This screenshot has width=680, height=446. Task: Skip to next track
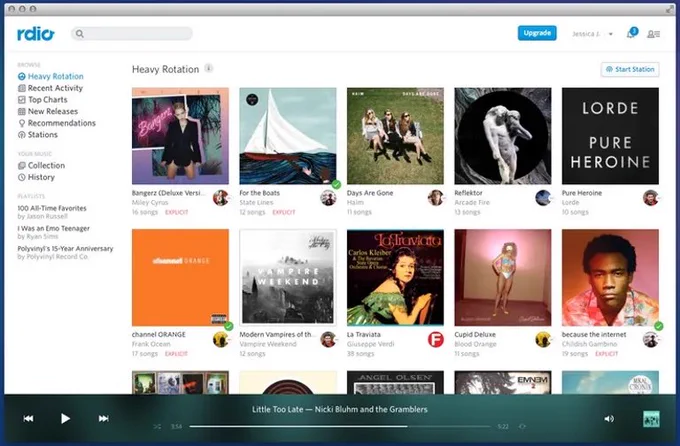pos(103,419)
